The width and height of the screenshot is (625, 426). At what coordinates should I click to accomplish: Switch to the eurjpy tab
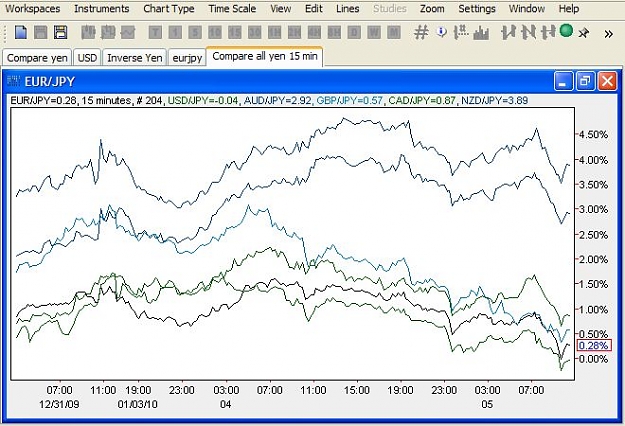(x=187, y=58)
